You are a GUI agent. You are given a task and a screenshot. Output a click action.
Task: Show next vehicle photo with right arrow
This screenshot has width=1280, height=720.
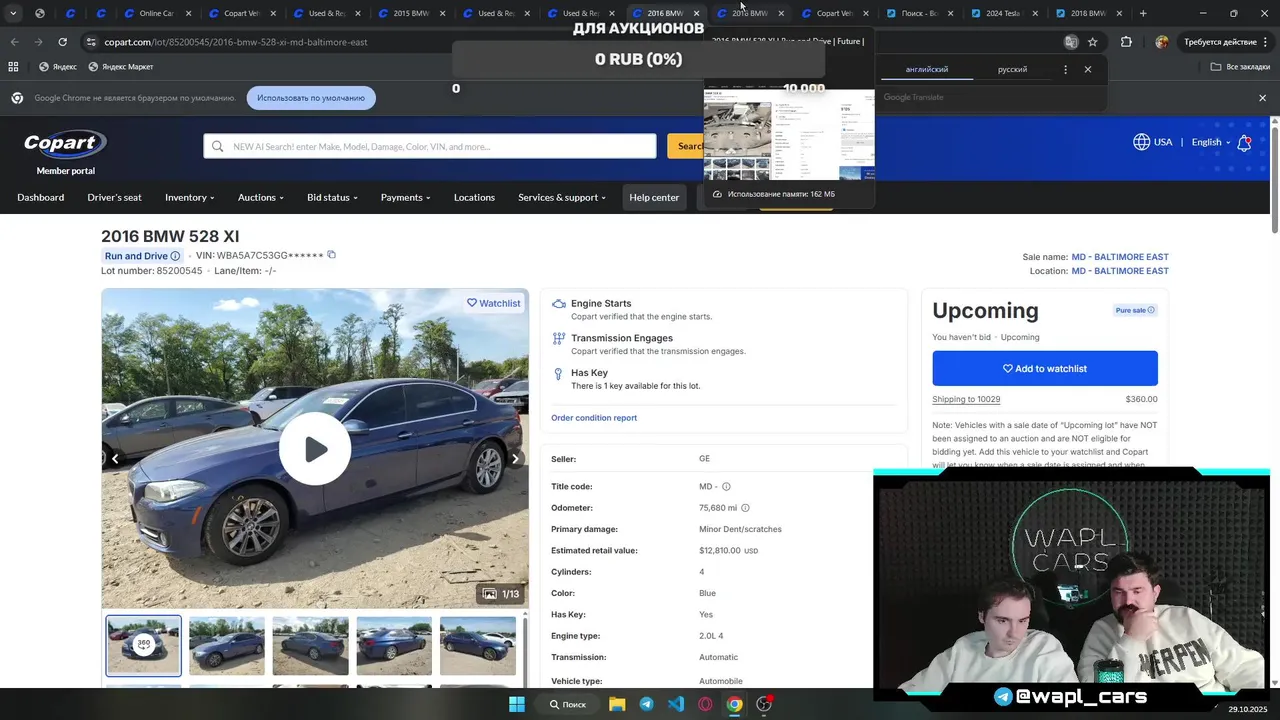click(x=515, y=459)
